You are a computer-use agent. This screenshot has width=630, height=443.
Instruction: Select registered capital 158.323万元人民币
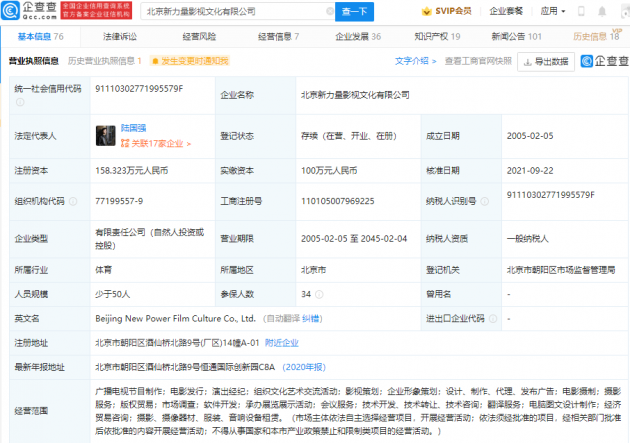click(131, 171)
